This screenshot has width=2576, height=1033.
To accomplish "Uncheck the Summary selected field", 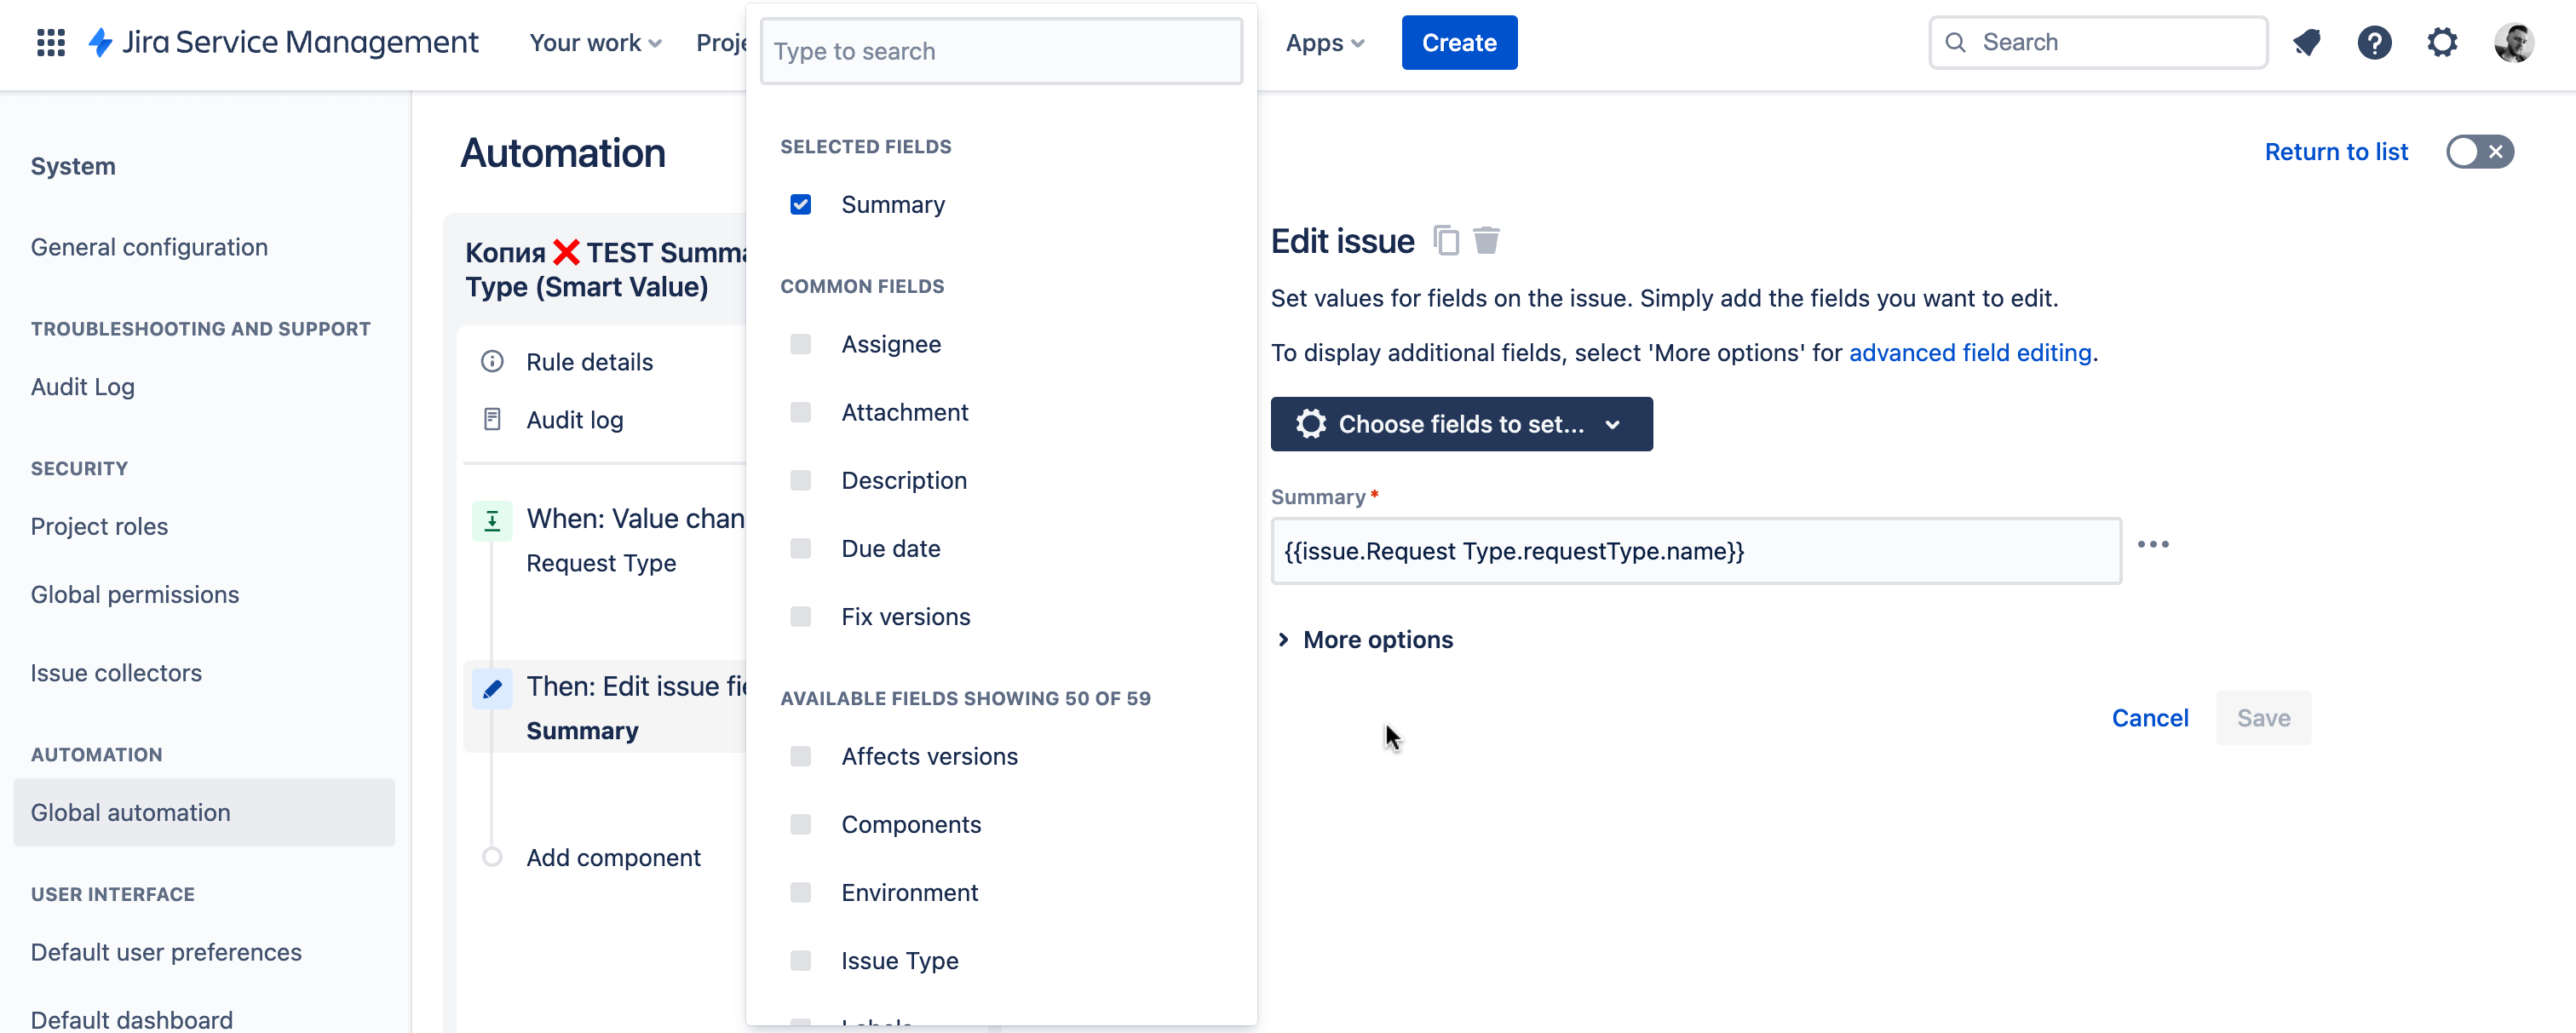I will pos(801,203).
